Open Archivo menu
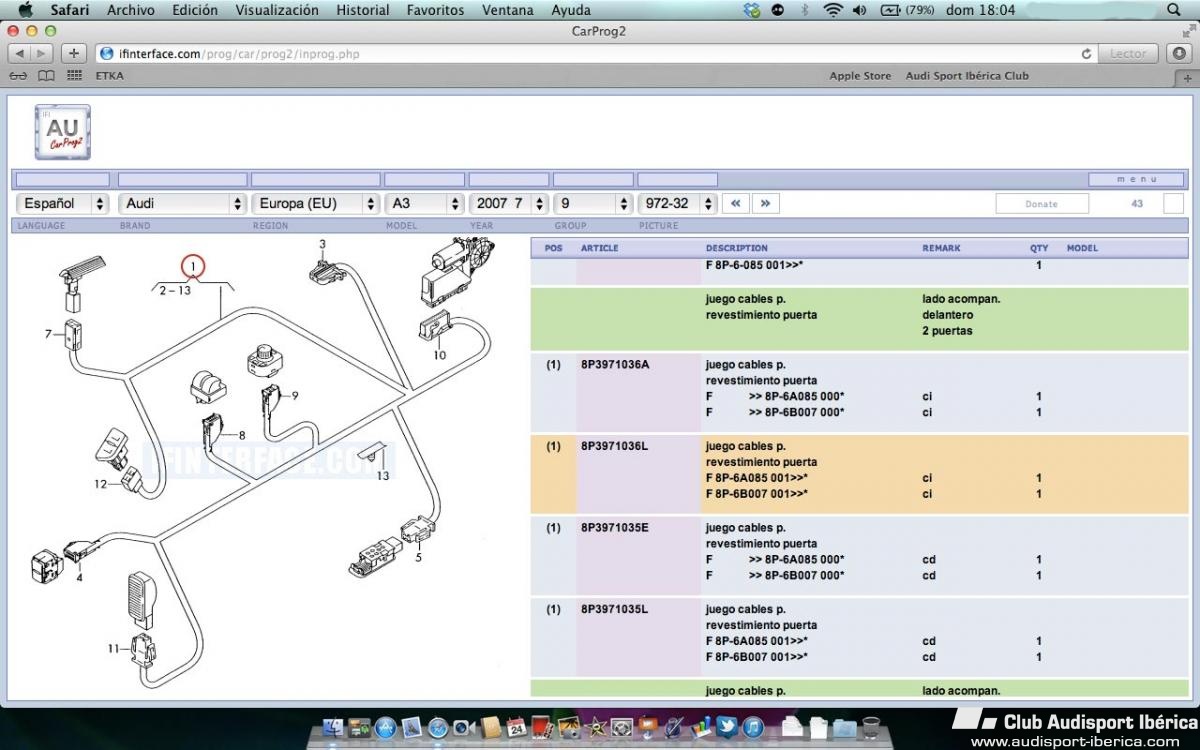1200x750 pixels. coord(131,10)
